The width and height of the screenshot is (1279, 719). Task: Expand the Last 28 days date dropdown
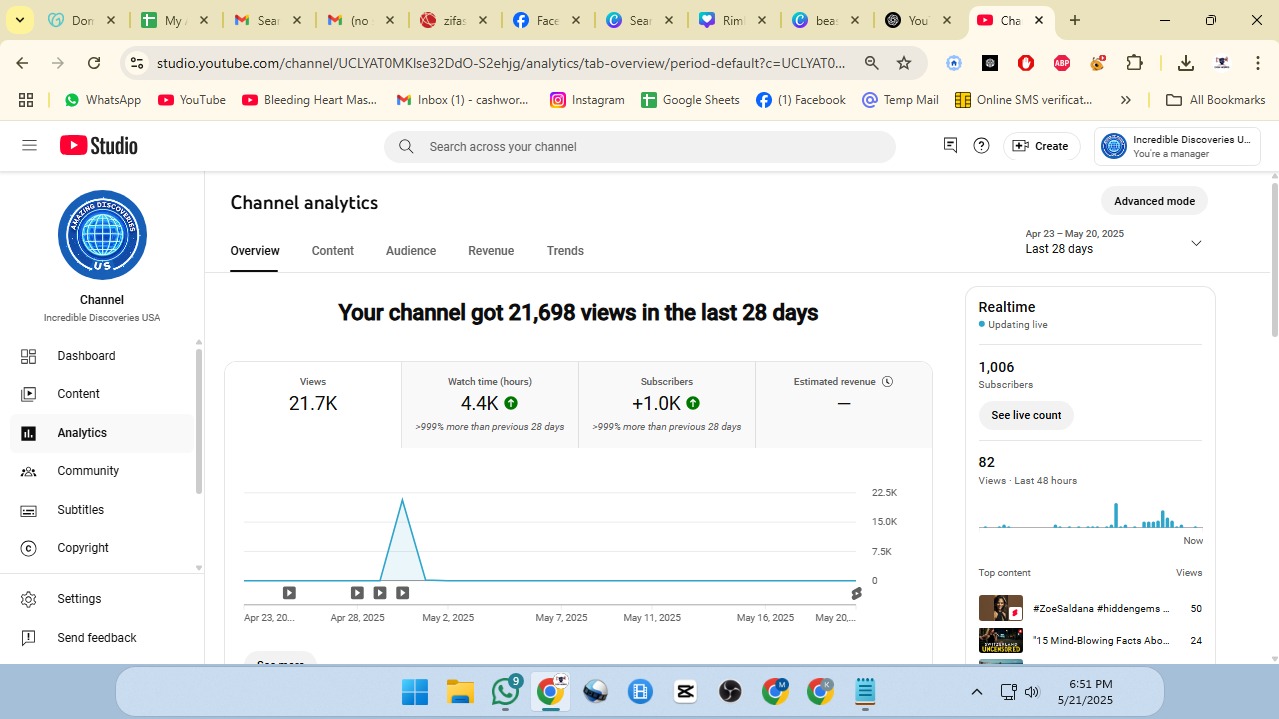[1195, 243]
